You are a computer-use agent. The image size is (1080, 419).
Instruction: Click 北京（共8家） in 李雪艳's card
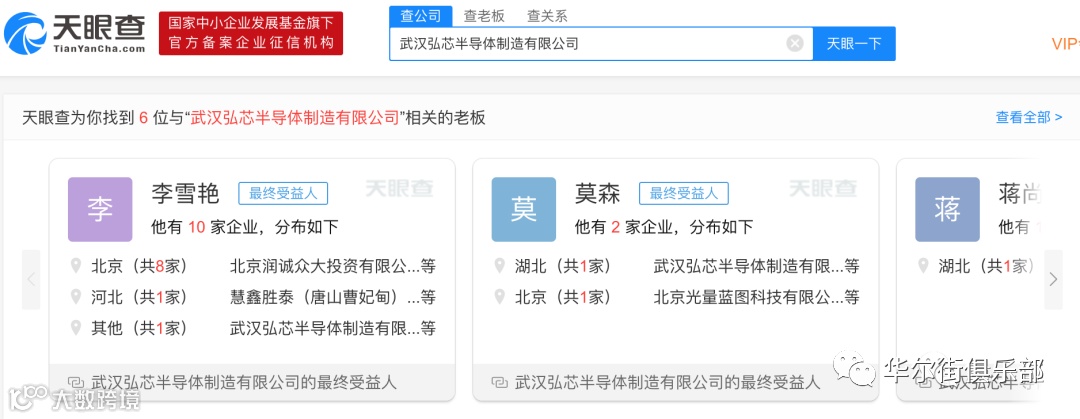[139, 266]
